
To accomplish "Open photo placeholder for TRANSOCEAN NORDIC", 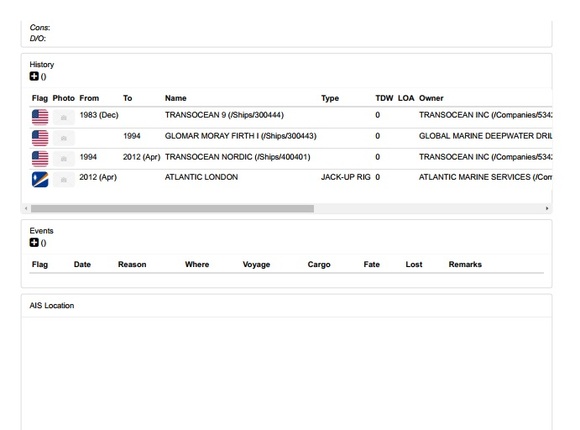I will [64, 159].
